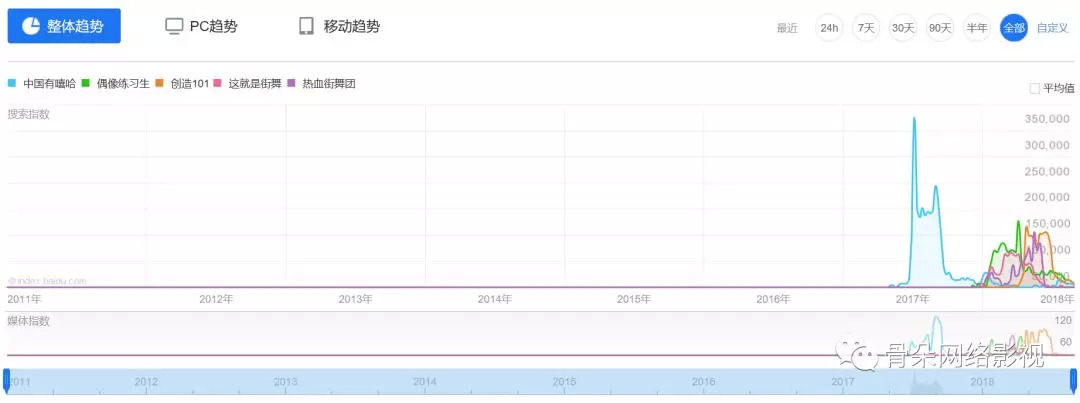Click the 热血街舞团 legend label
The image size is (1080, 403).
[x=329, y=83]
